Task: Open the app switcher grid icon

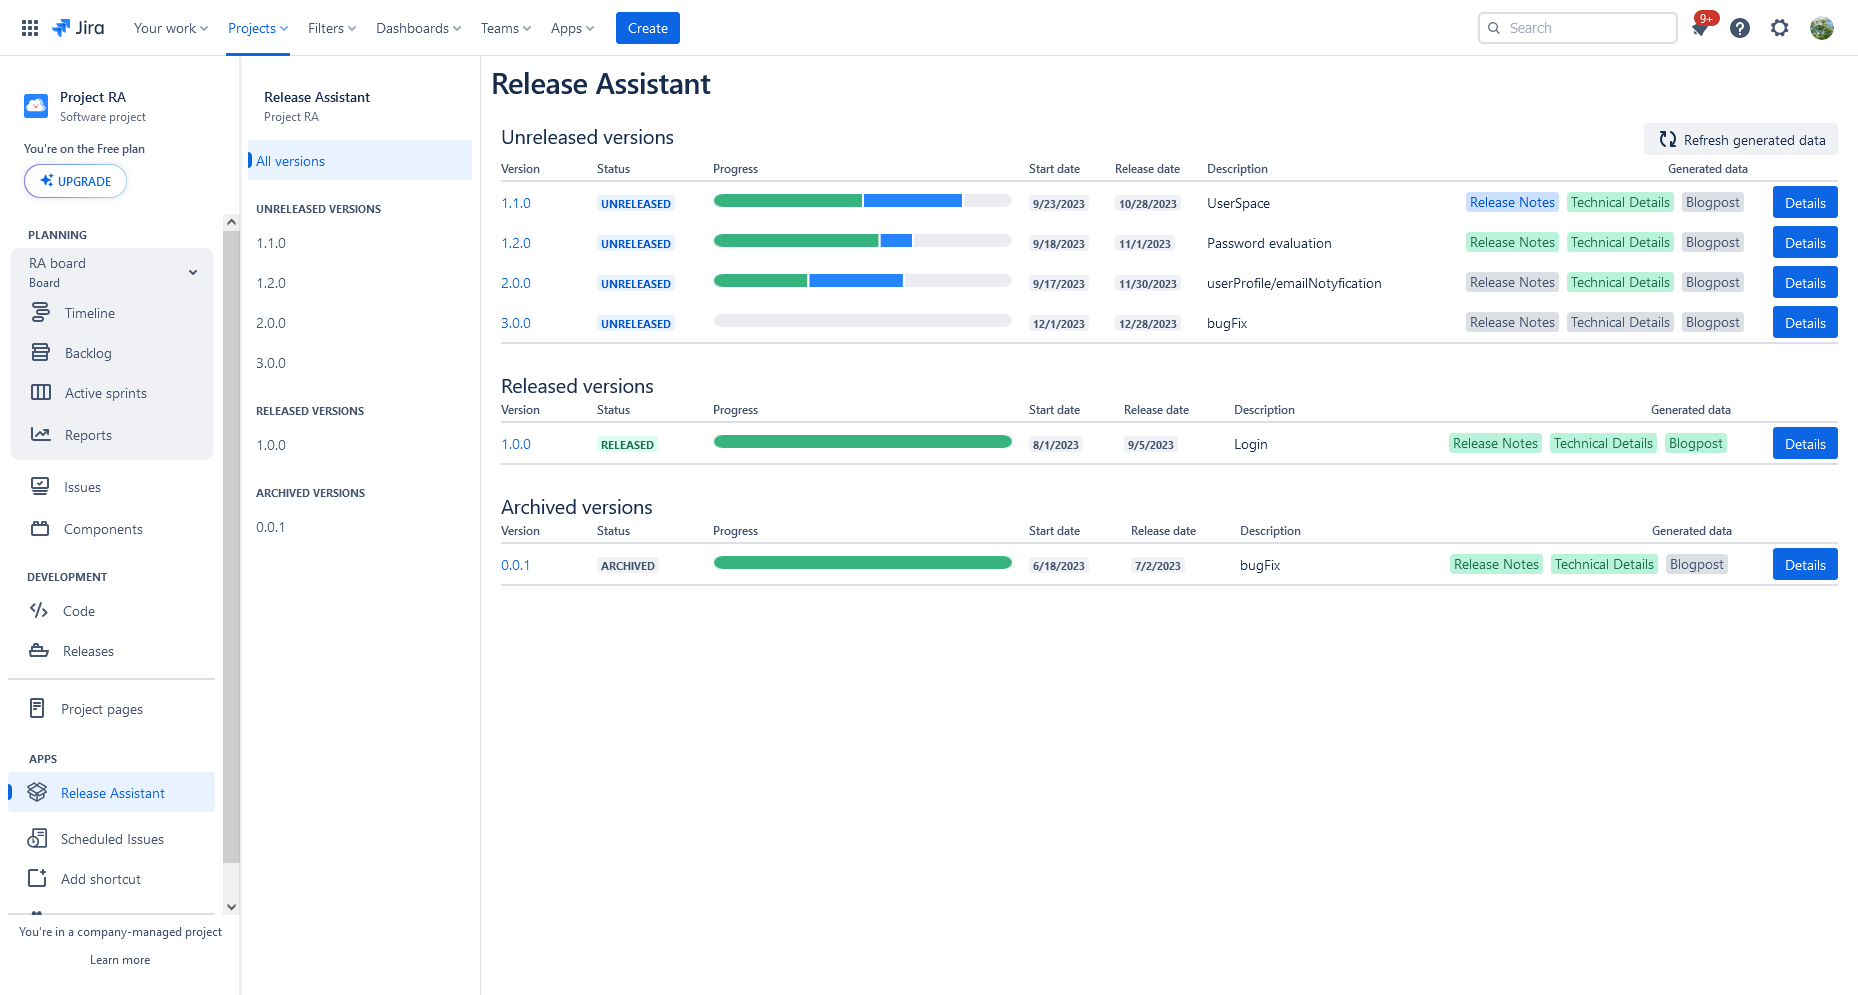Action: [30, 28]
